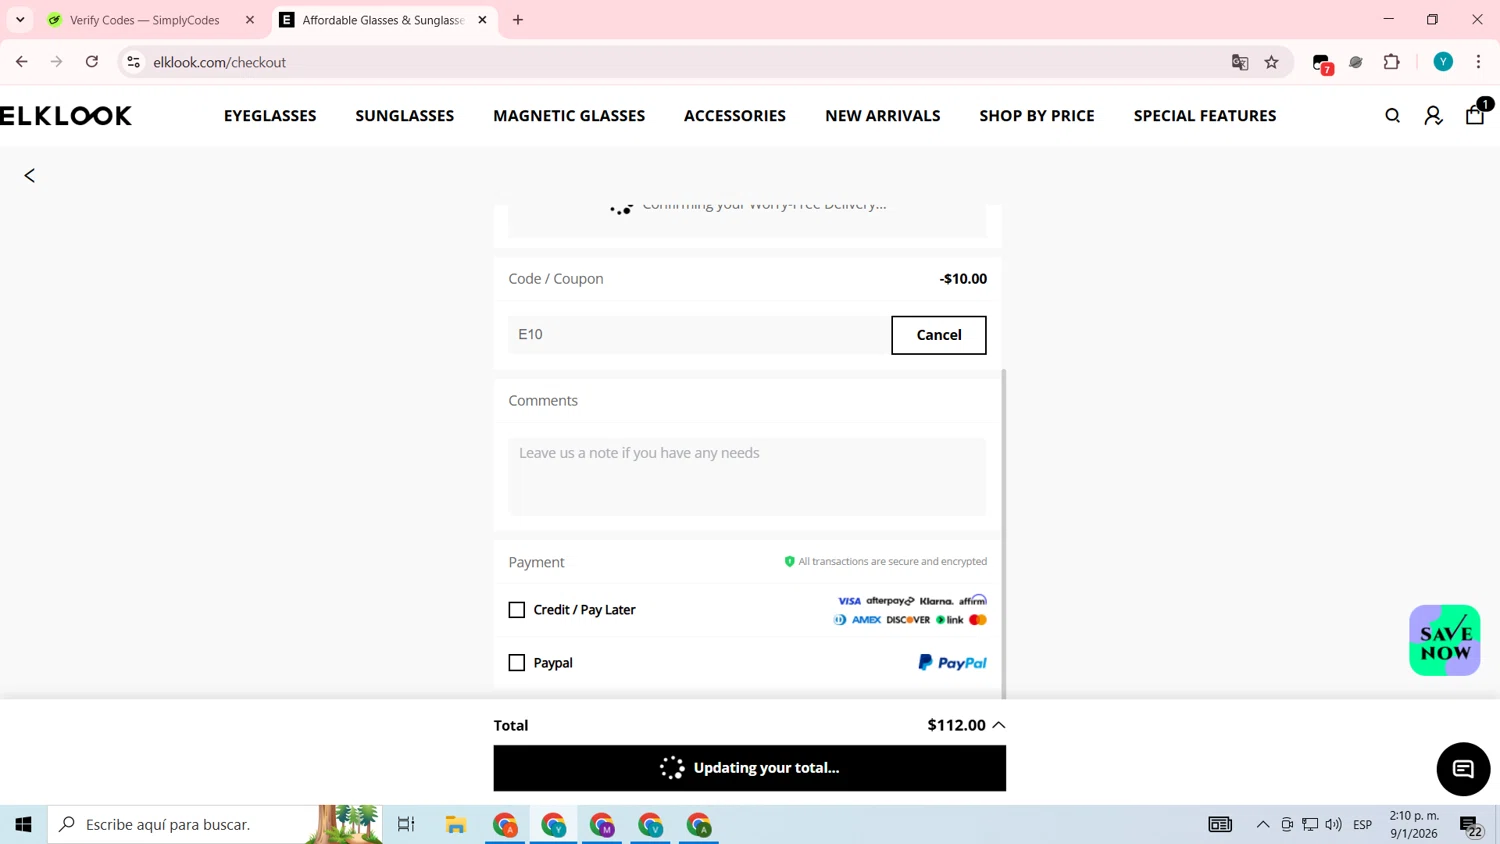Open Windows Start menu
The width and height of the screenshot is (1500, 844).
point(23,825)
